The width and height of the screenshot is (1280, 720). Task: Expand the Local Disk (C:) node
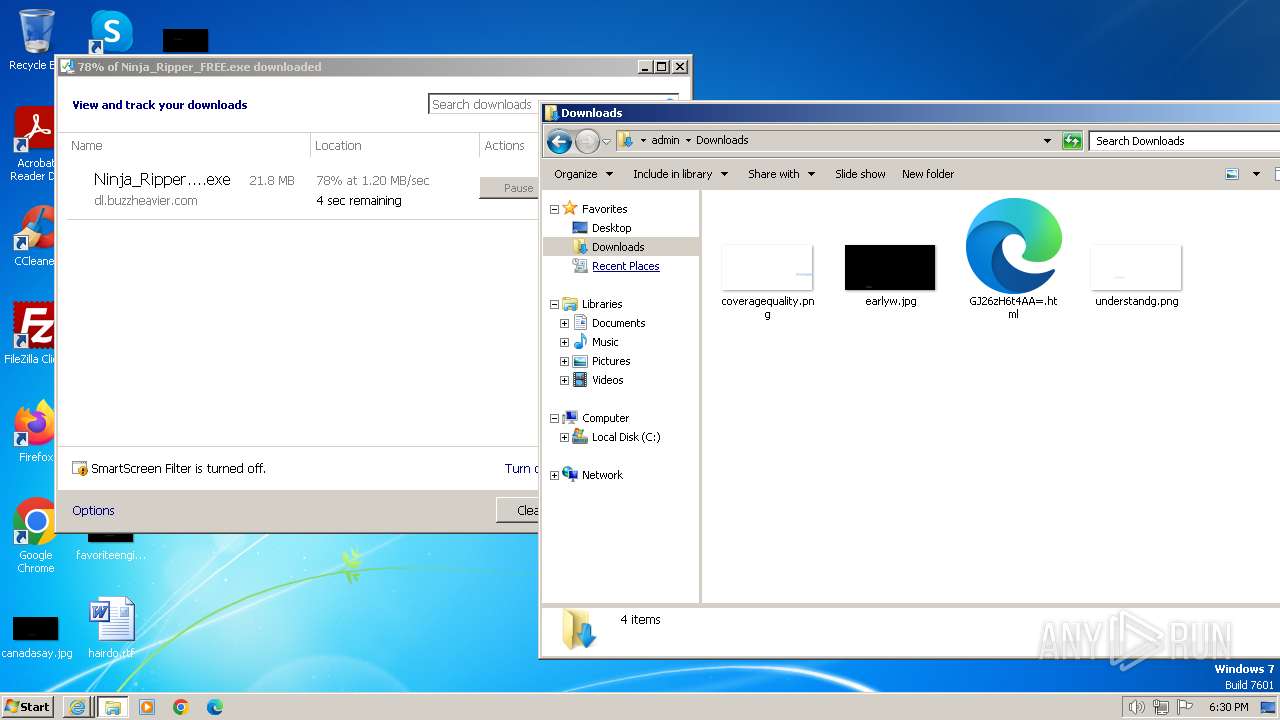tap(564, 437)
